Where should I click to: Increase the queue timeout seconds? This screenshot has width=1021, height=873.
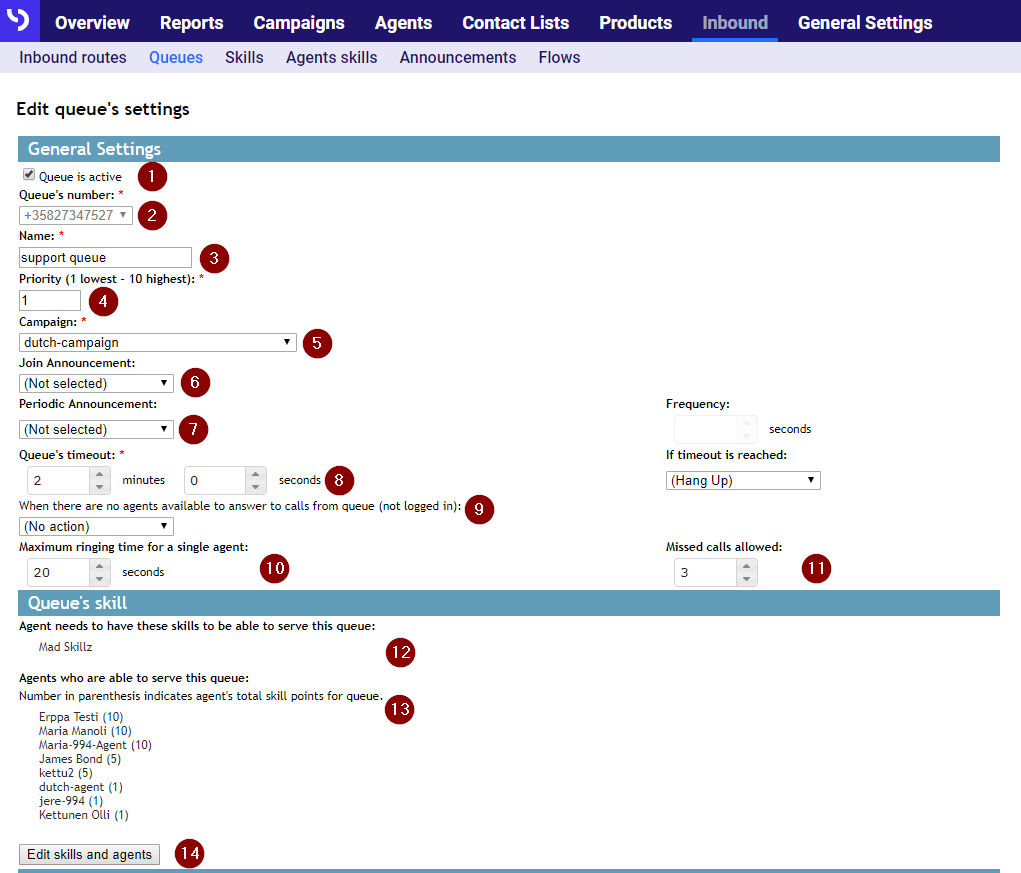tap(256, 474)
